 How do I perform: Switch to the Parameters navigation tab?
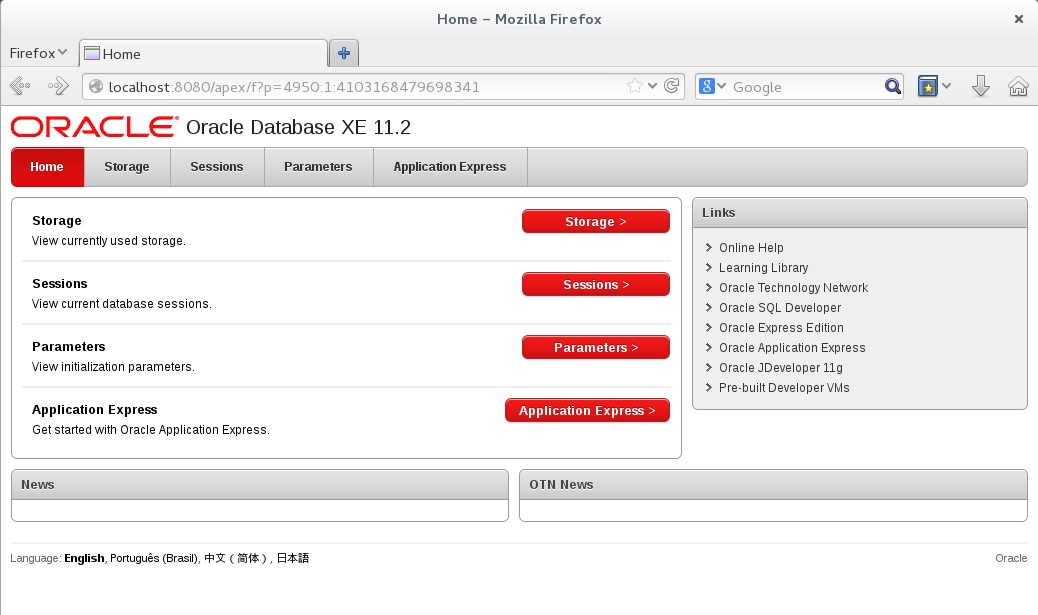pos(318,167)
